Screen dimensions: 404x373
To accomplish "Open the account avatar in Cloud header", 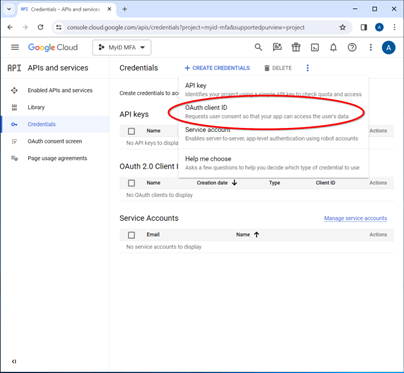I will [x=388, y=48].
